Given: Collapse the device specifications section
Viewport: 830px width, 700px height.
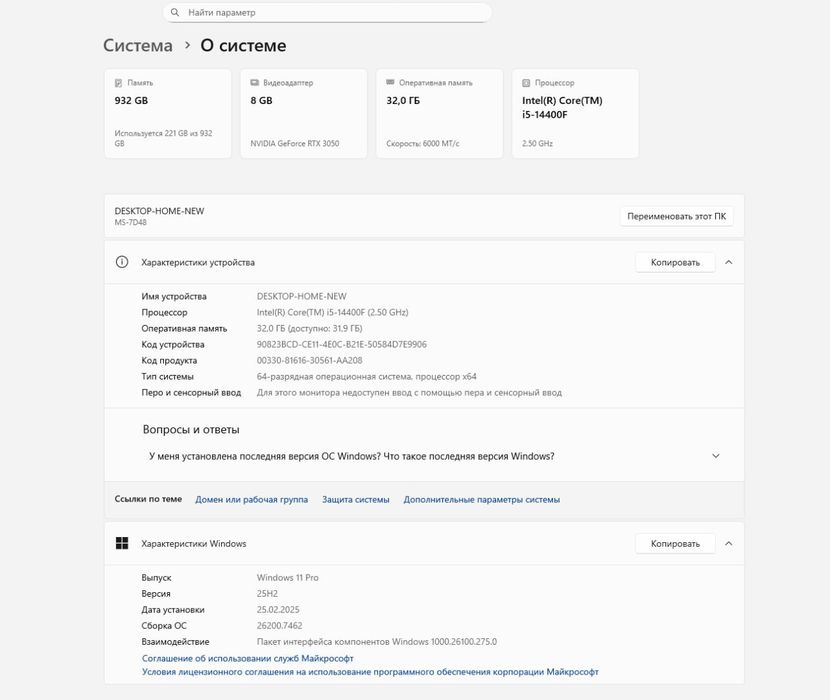Looking at the screenshot, I should point(729,262).
